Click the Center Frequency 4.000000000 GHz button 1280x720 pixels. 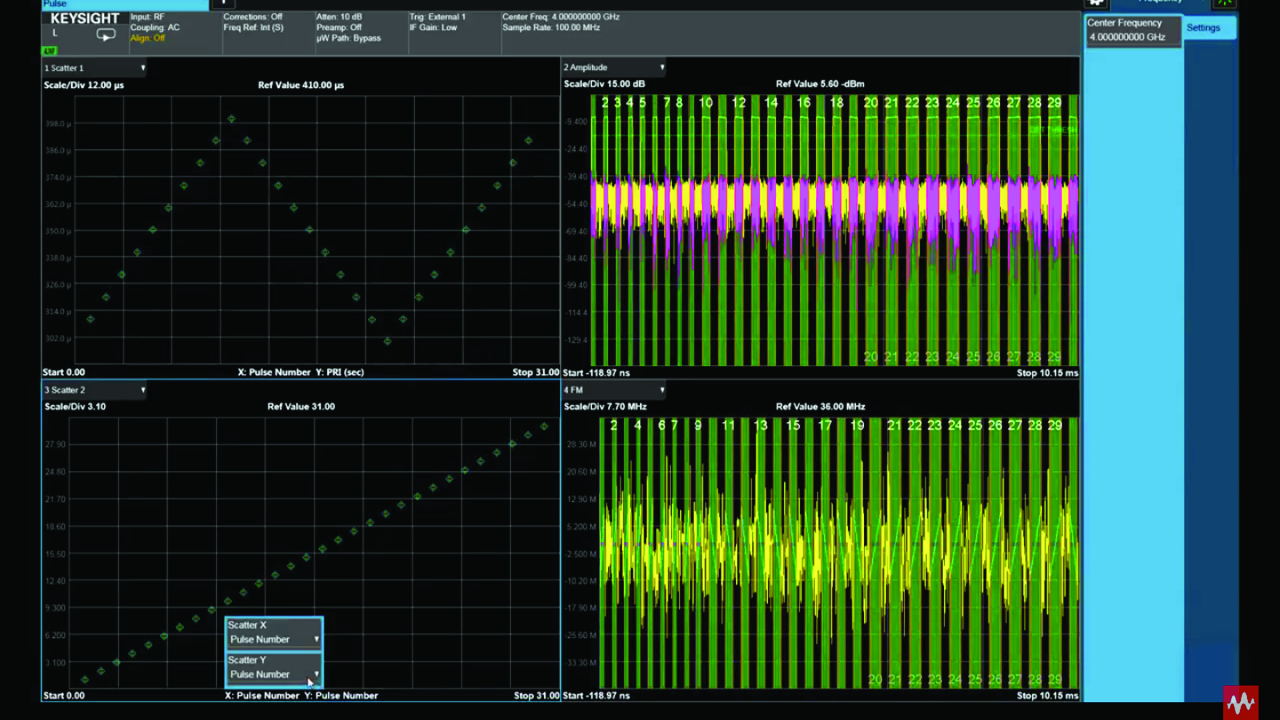1131,29
